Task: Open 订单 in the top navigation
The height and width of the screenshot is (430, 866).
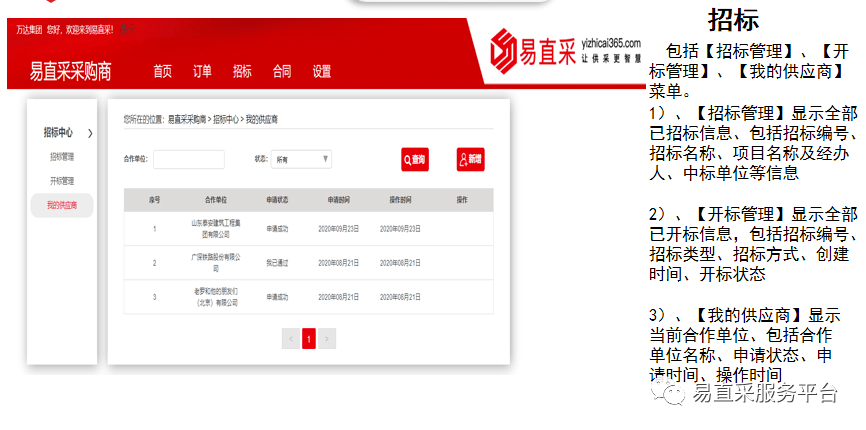Action: pyautogui.click(x=202, y=71)
